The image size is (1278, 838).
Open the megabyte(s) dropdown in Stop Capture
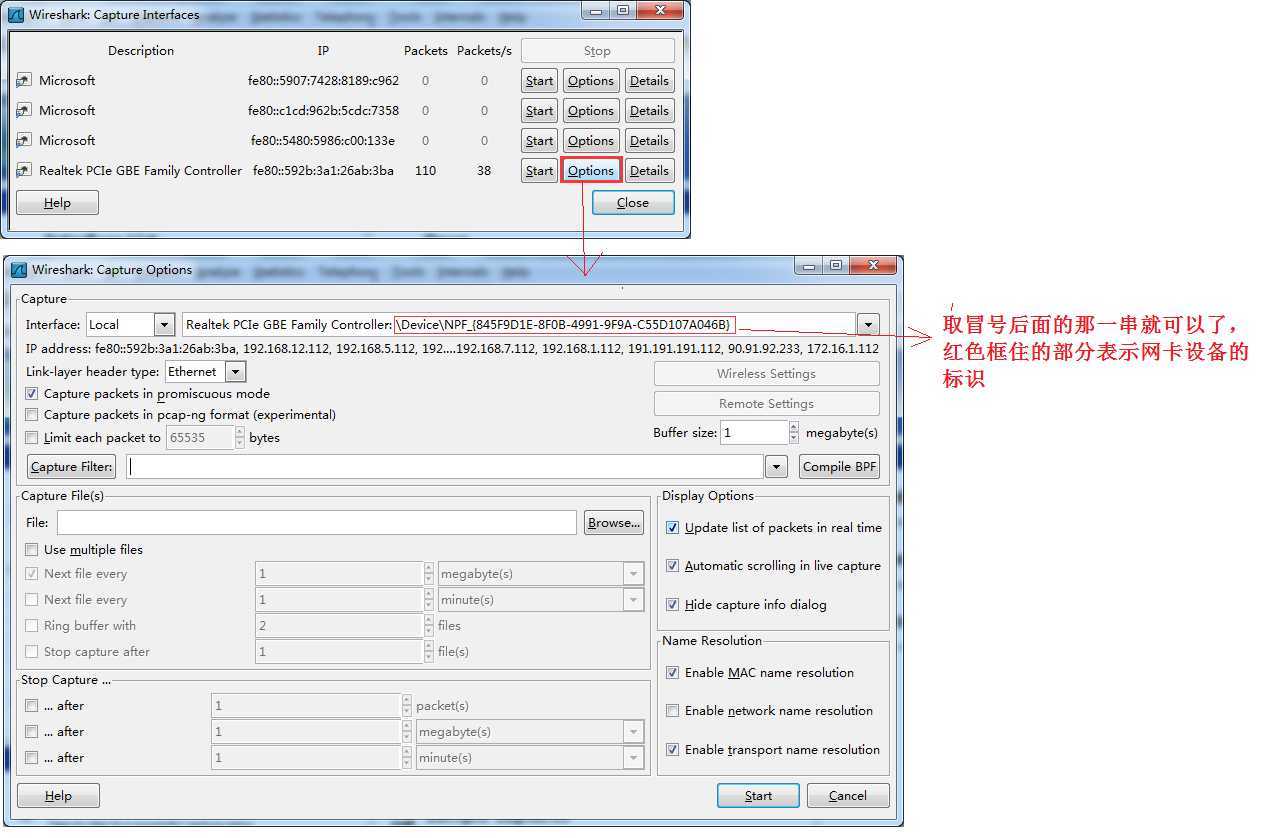click(633, 732)
